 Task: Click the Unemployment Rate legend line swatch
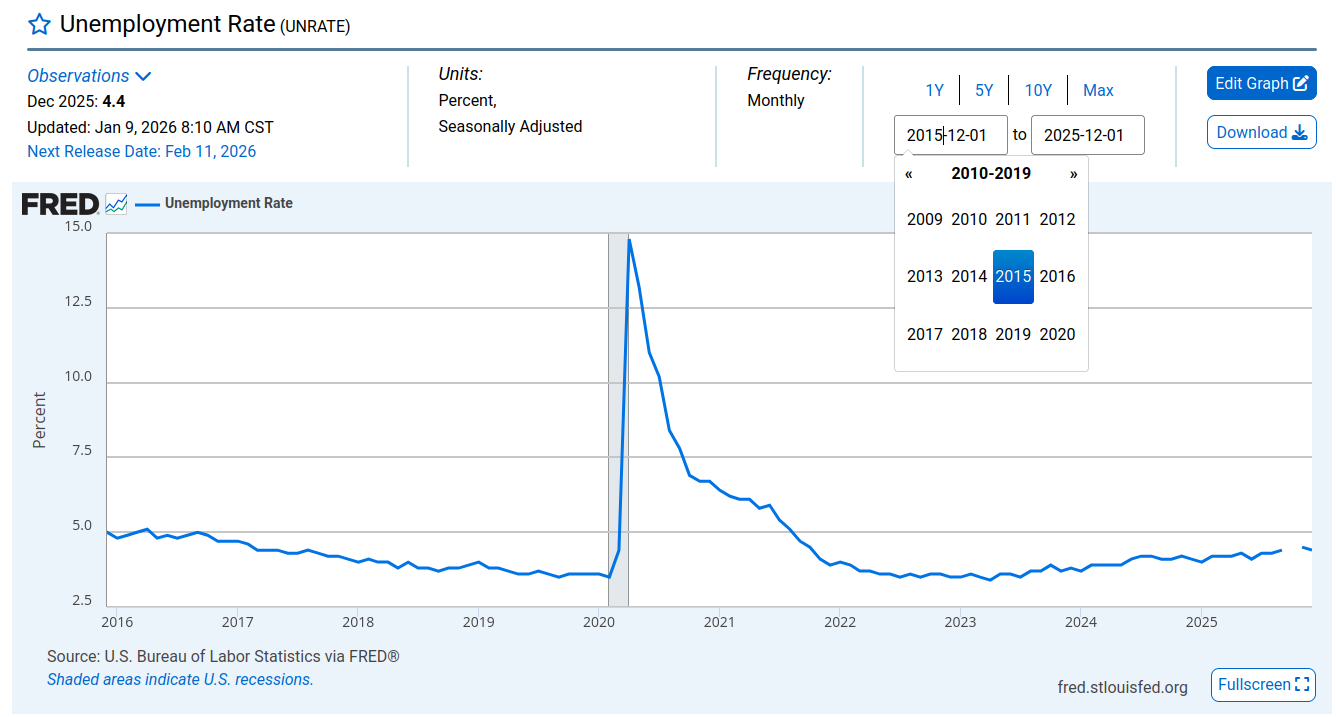(147, 204)
